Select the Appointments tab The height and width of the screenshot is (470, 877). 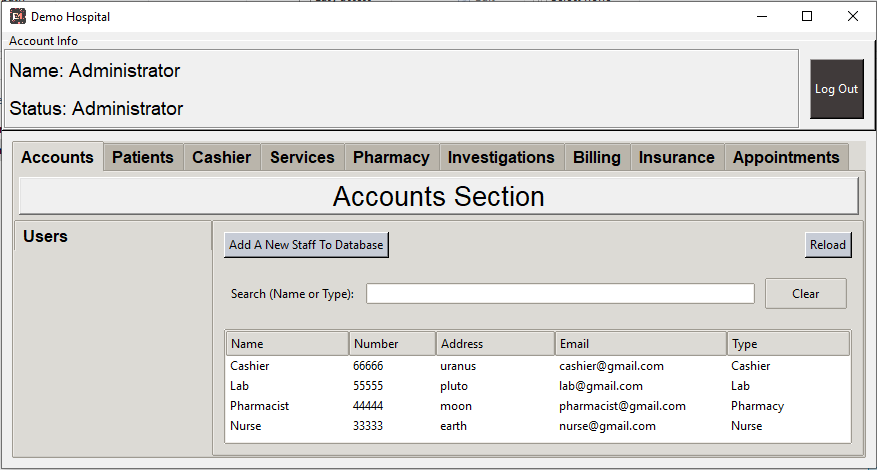tap(786, 157)
